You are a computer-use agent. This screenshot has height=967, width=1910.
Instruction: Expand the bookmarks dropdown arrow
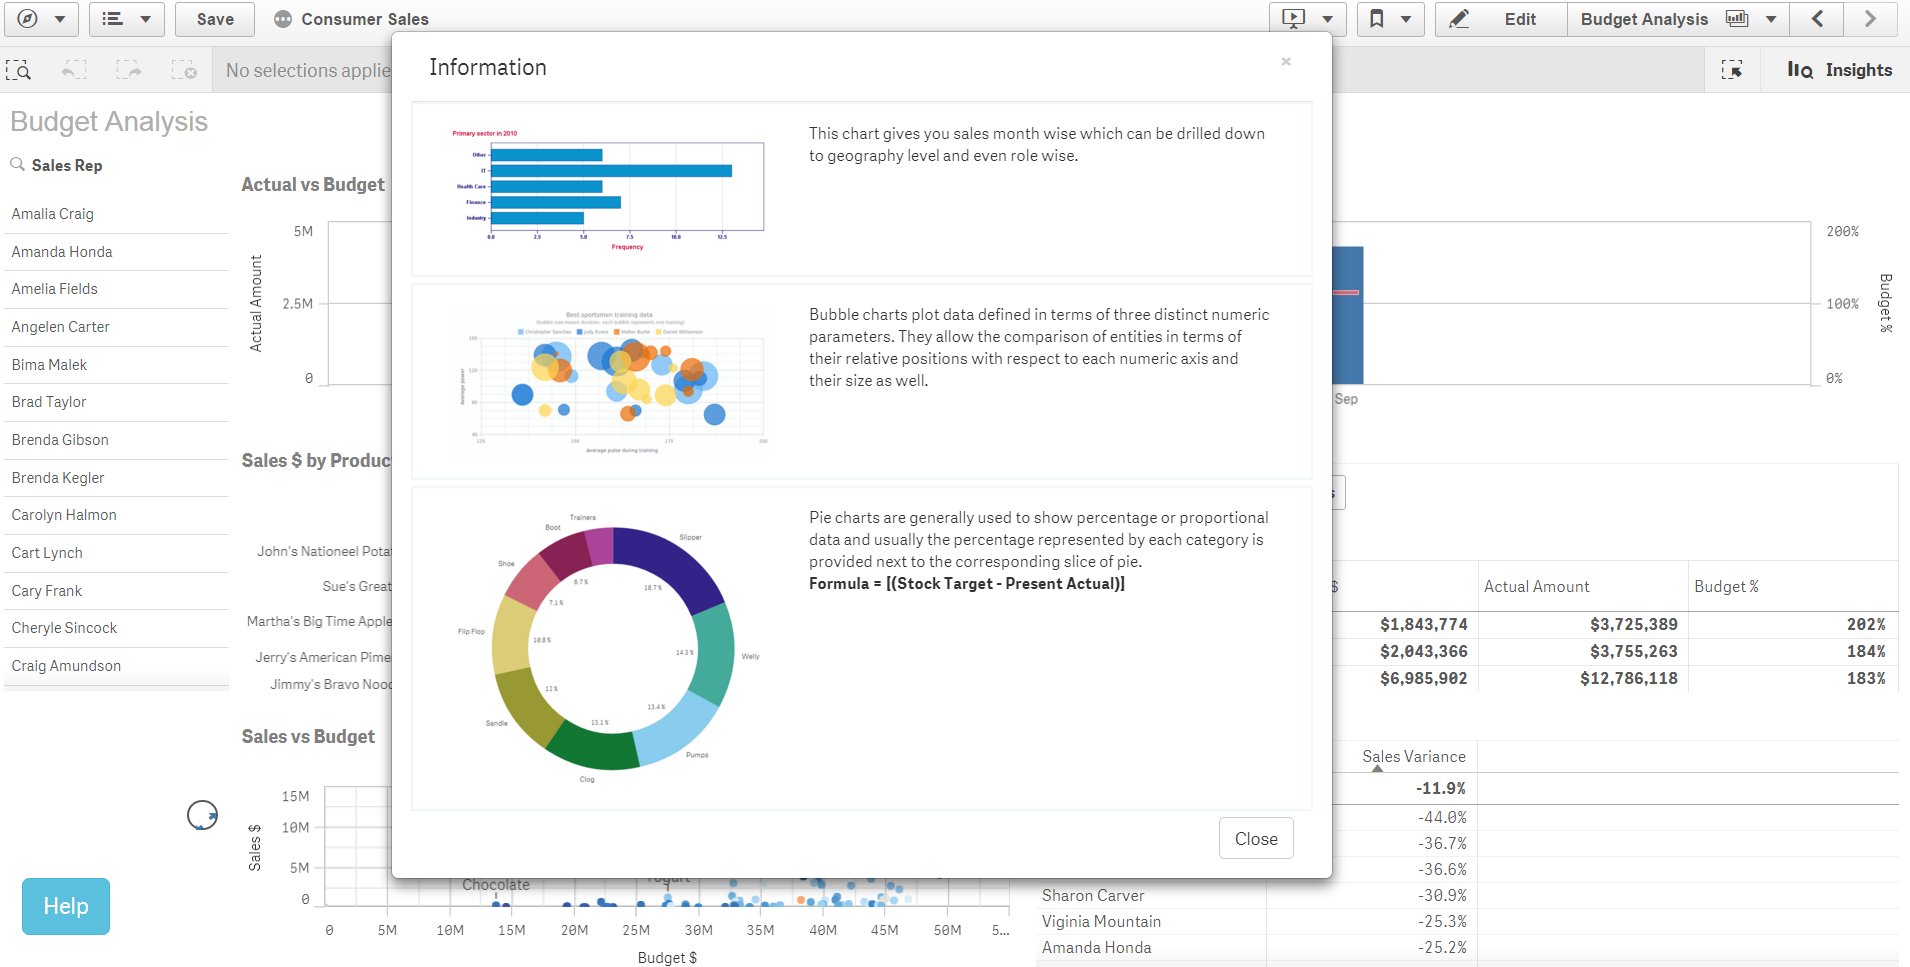[1406, 19]
